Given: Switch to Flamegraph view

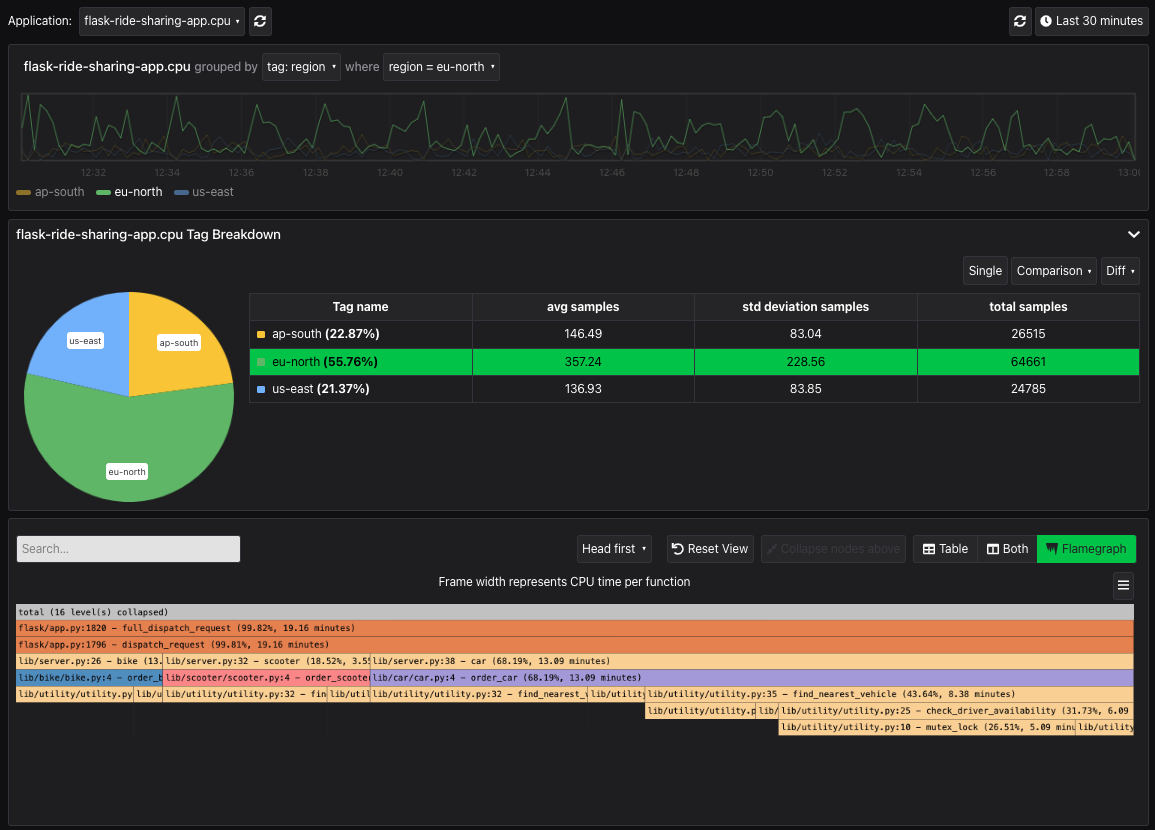Looking at the screenshot, I should 1086,549.
